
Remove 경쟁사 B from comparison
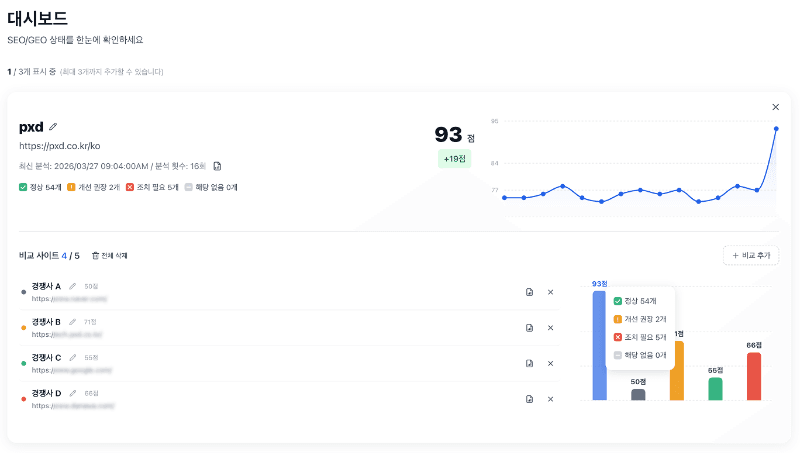click(x=551, y=328)
